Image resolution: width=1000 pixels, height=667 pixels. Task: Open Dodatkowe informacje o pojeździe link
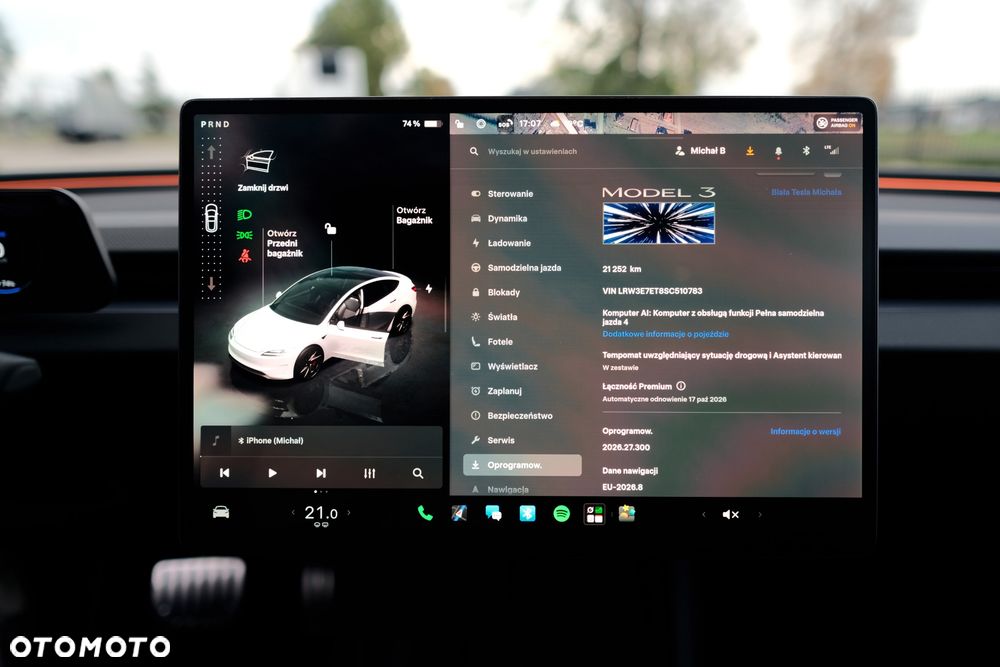click(665, 334)
